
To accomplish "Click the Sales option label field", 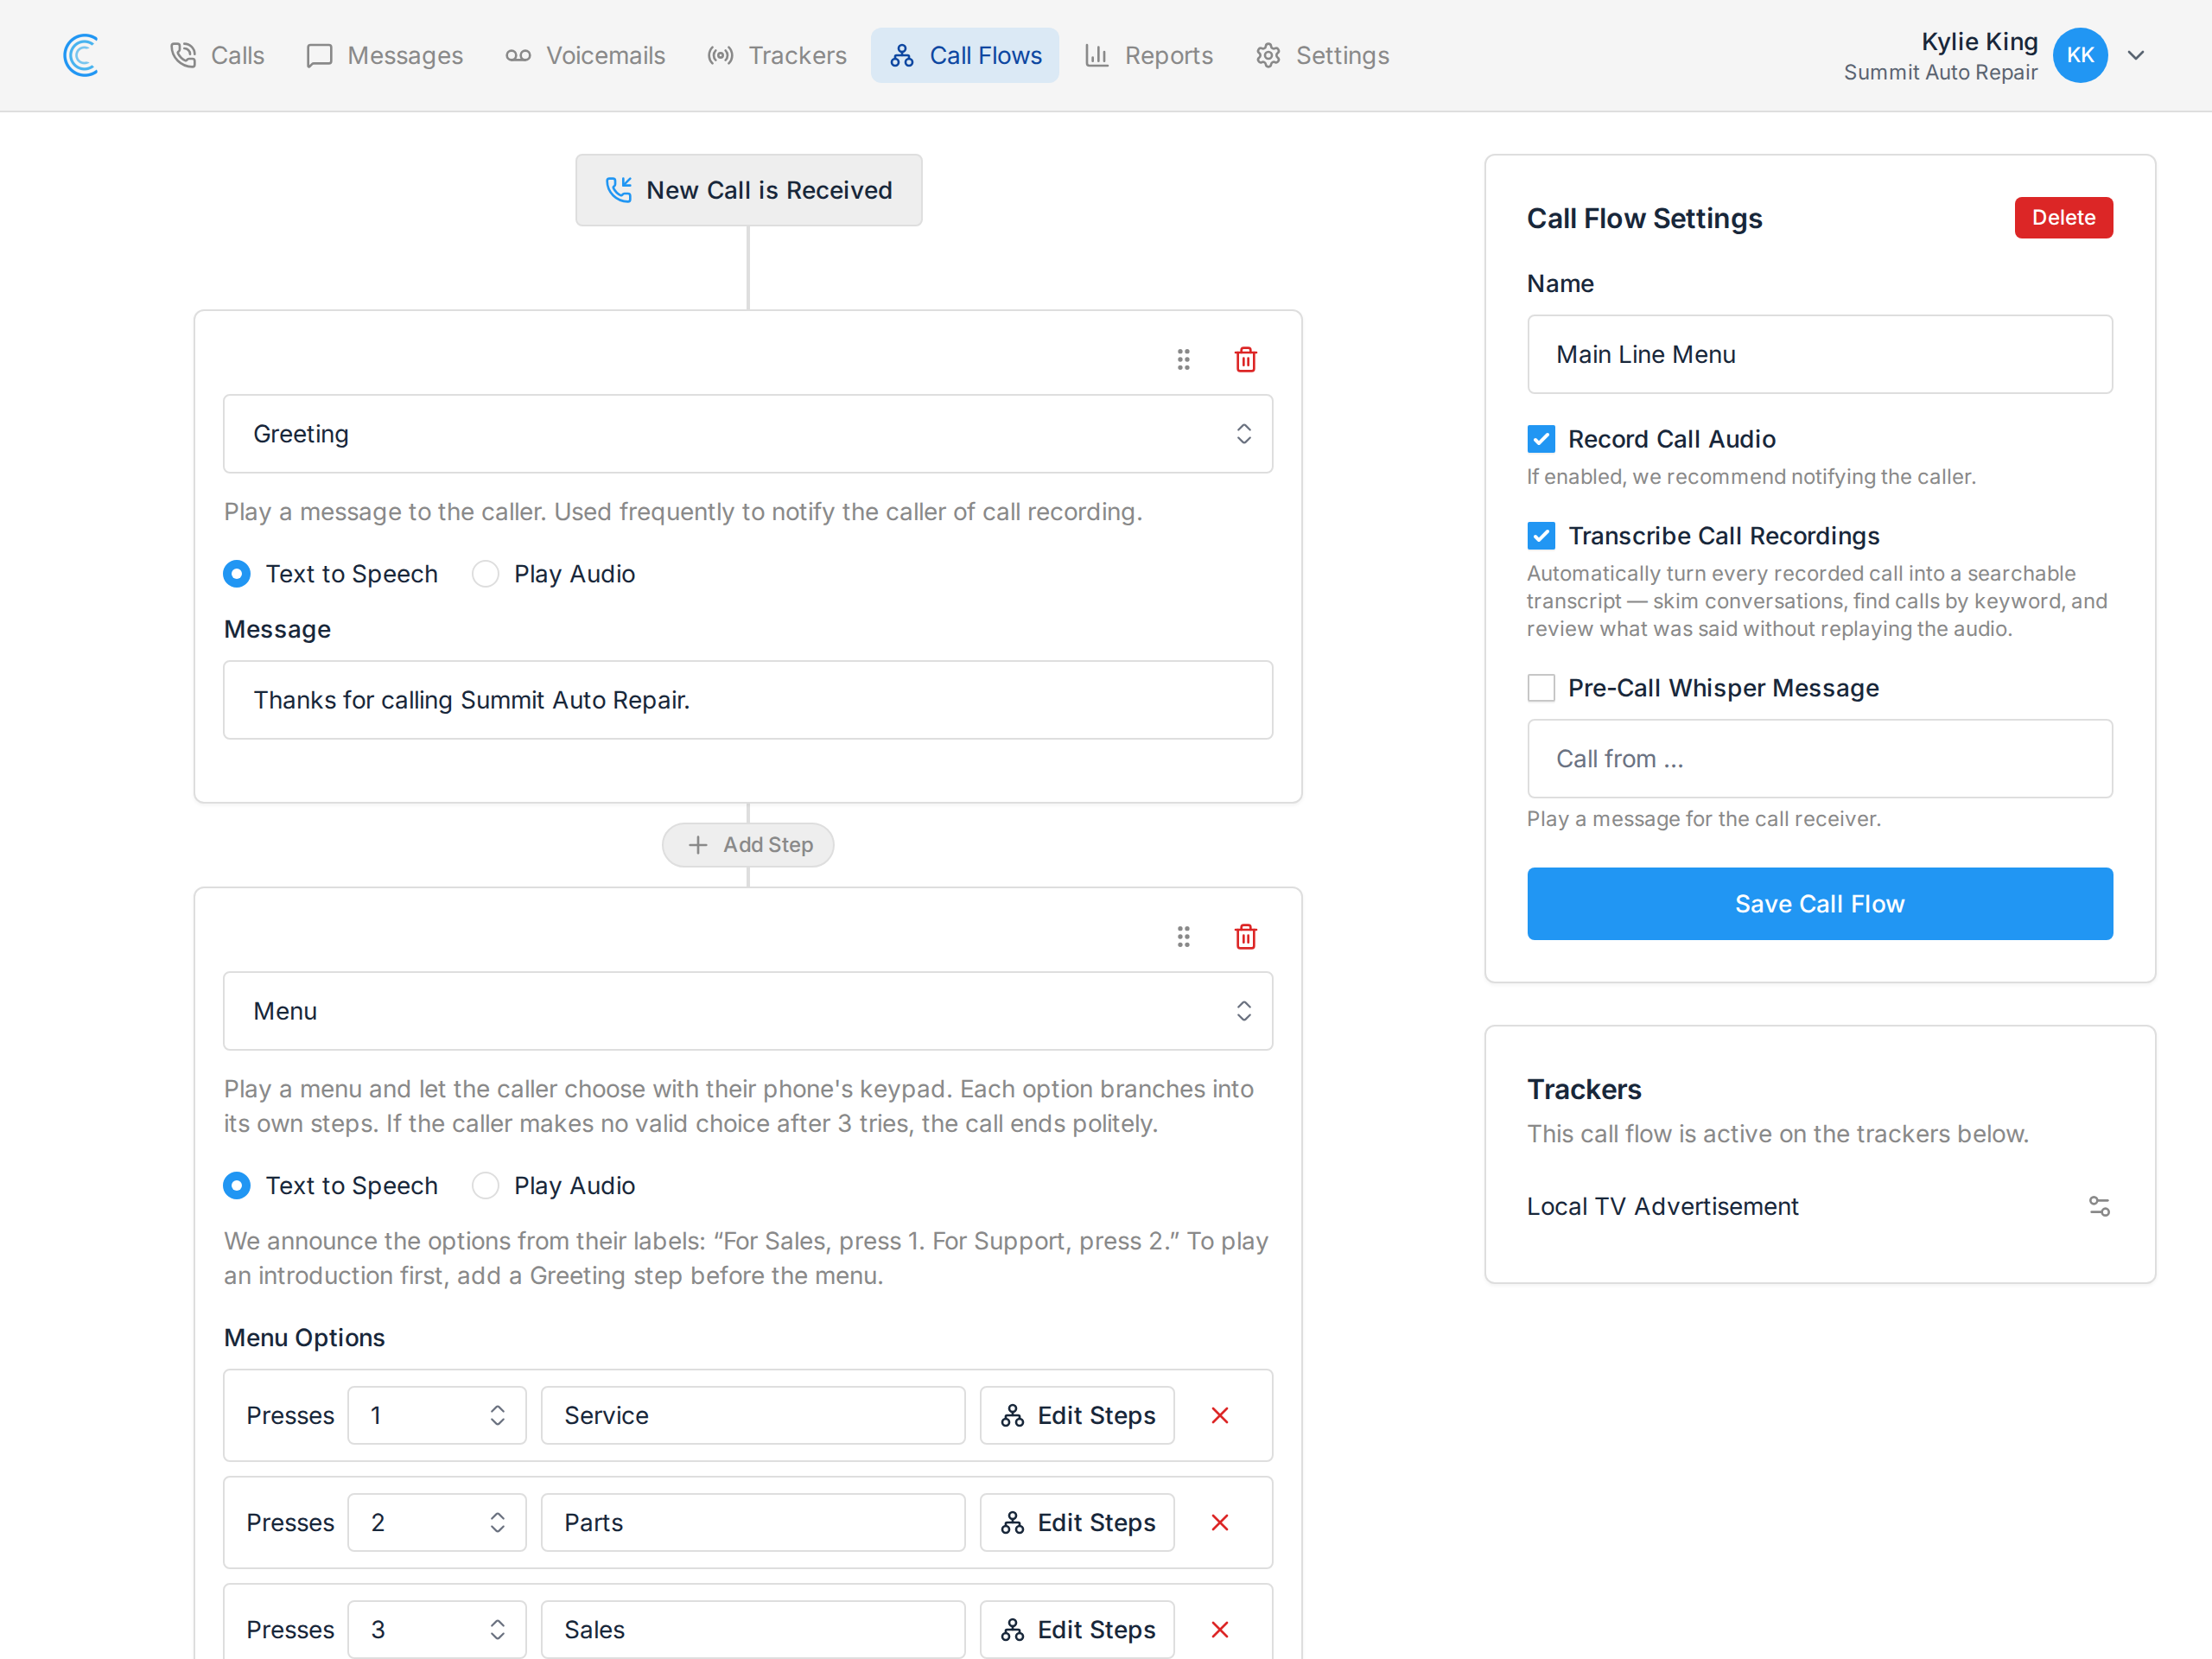I will pos(753,1629).
